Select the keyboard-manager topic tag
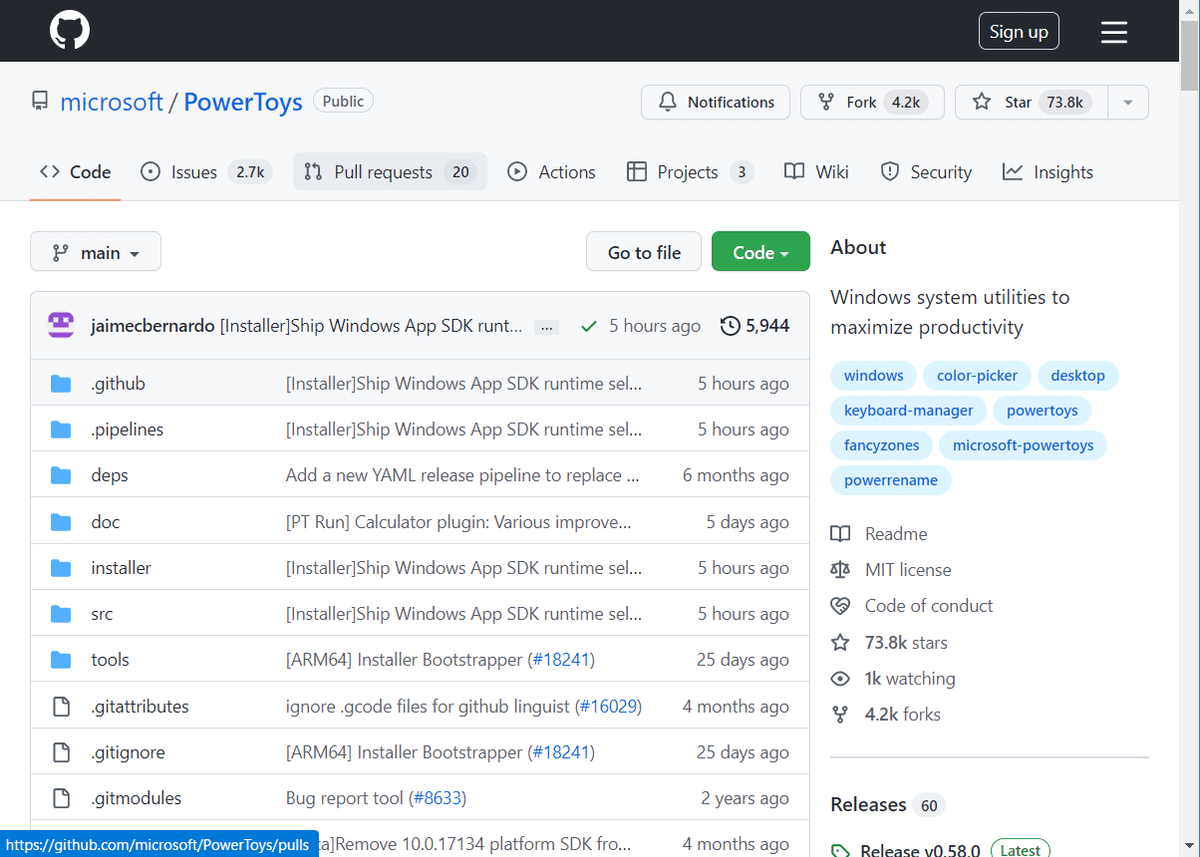Screen dimensions: 1200x857 pyautogui.click(x=908, y=411)
